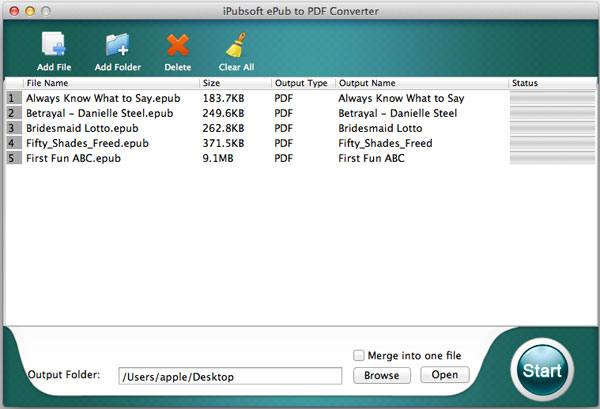Click the Add File icon
This screenshot has height=409, width=600.
54,45
